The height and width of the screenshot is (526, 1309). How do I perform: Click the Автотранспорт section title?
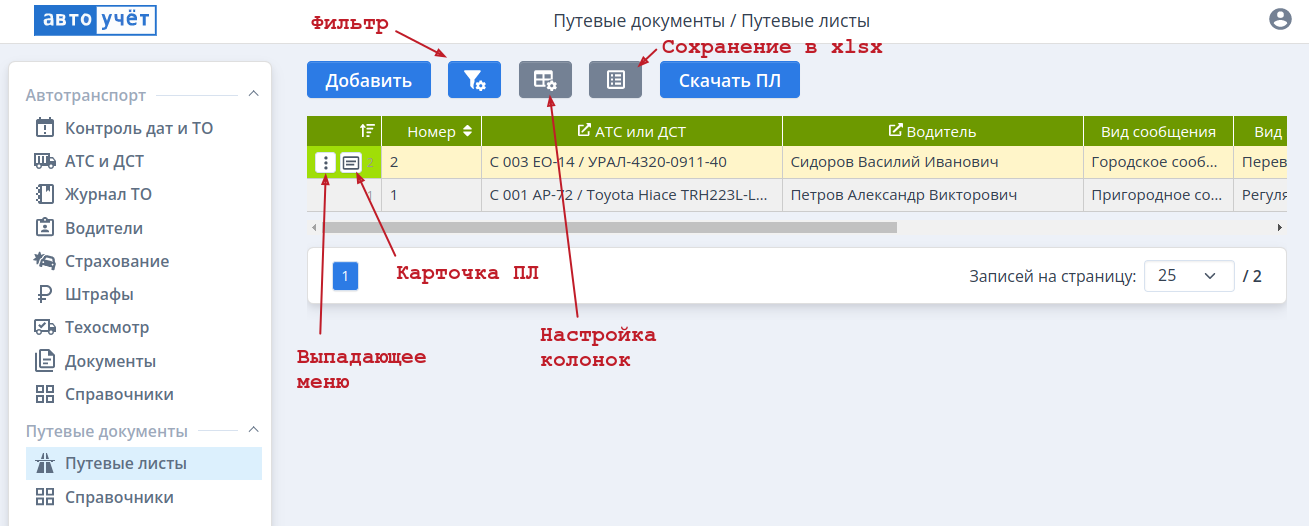(85, 95)
